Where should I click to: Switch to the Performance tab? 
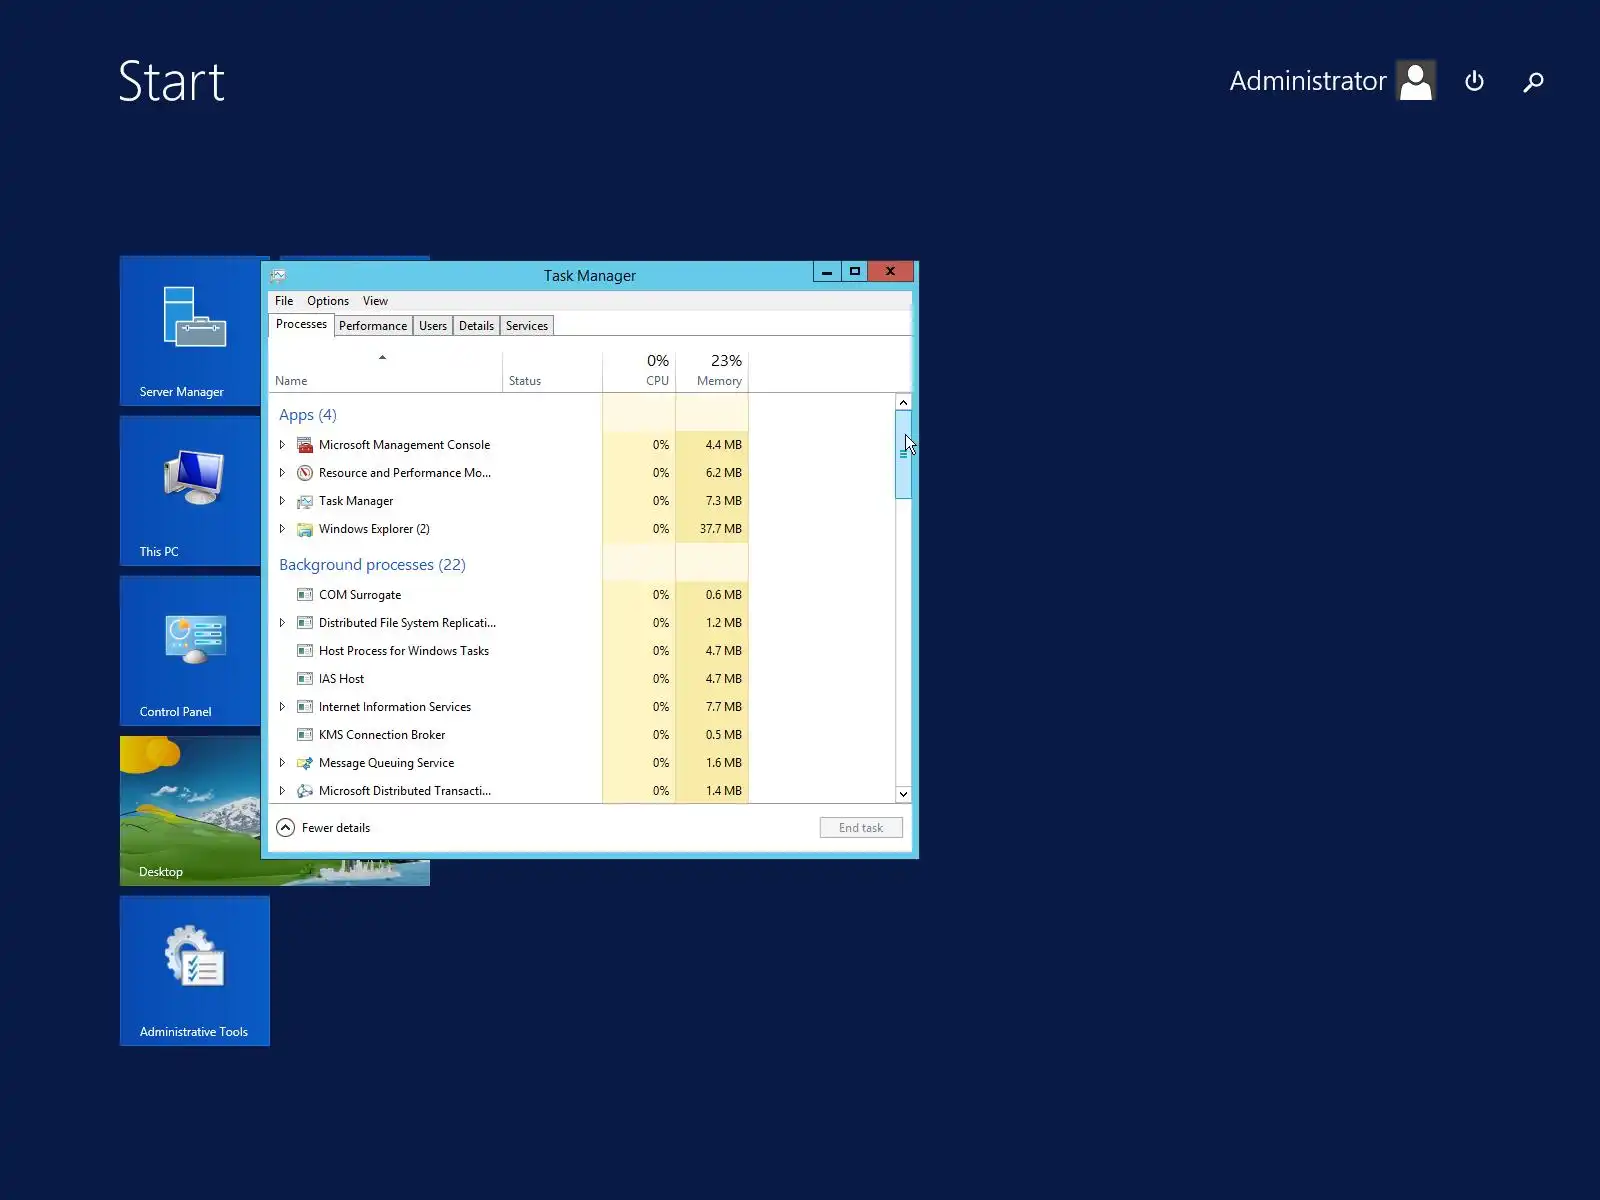(373, 326)
